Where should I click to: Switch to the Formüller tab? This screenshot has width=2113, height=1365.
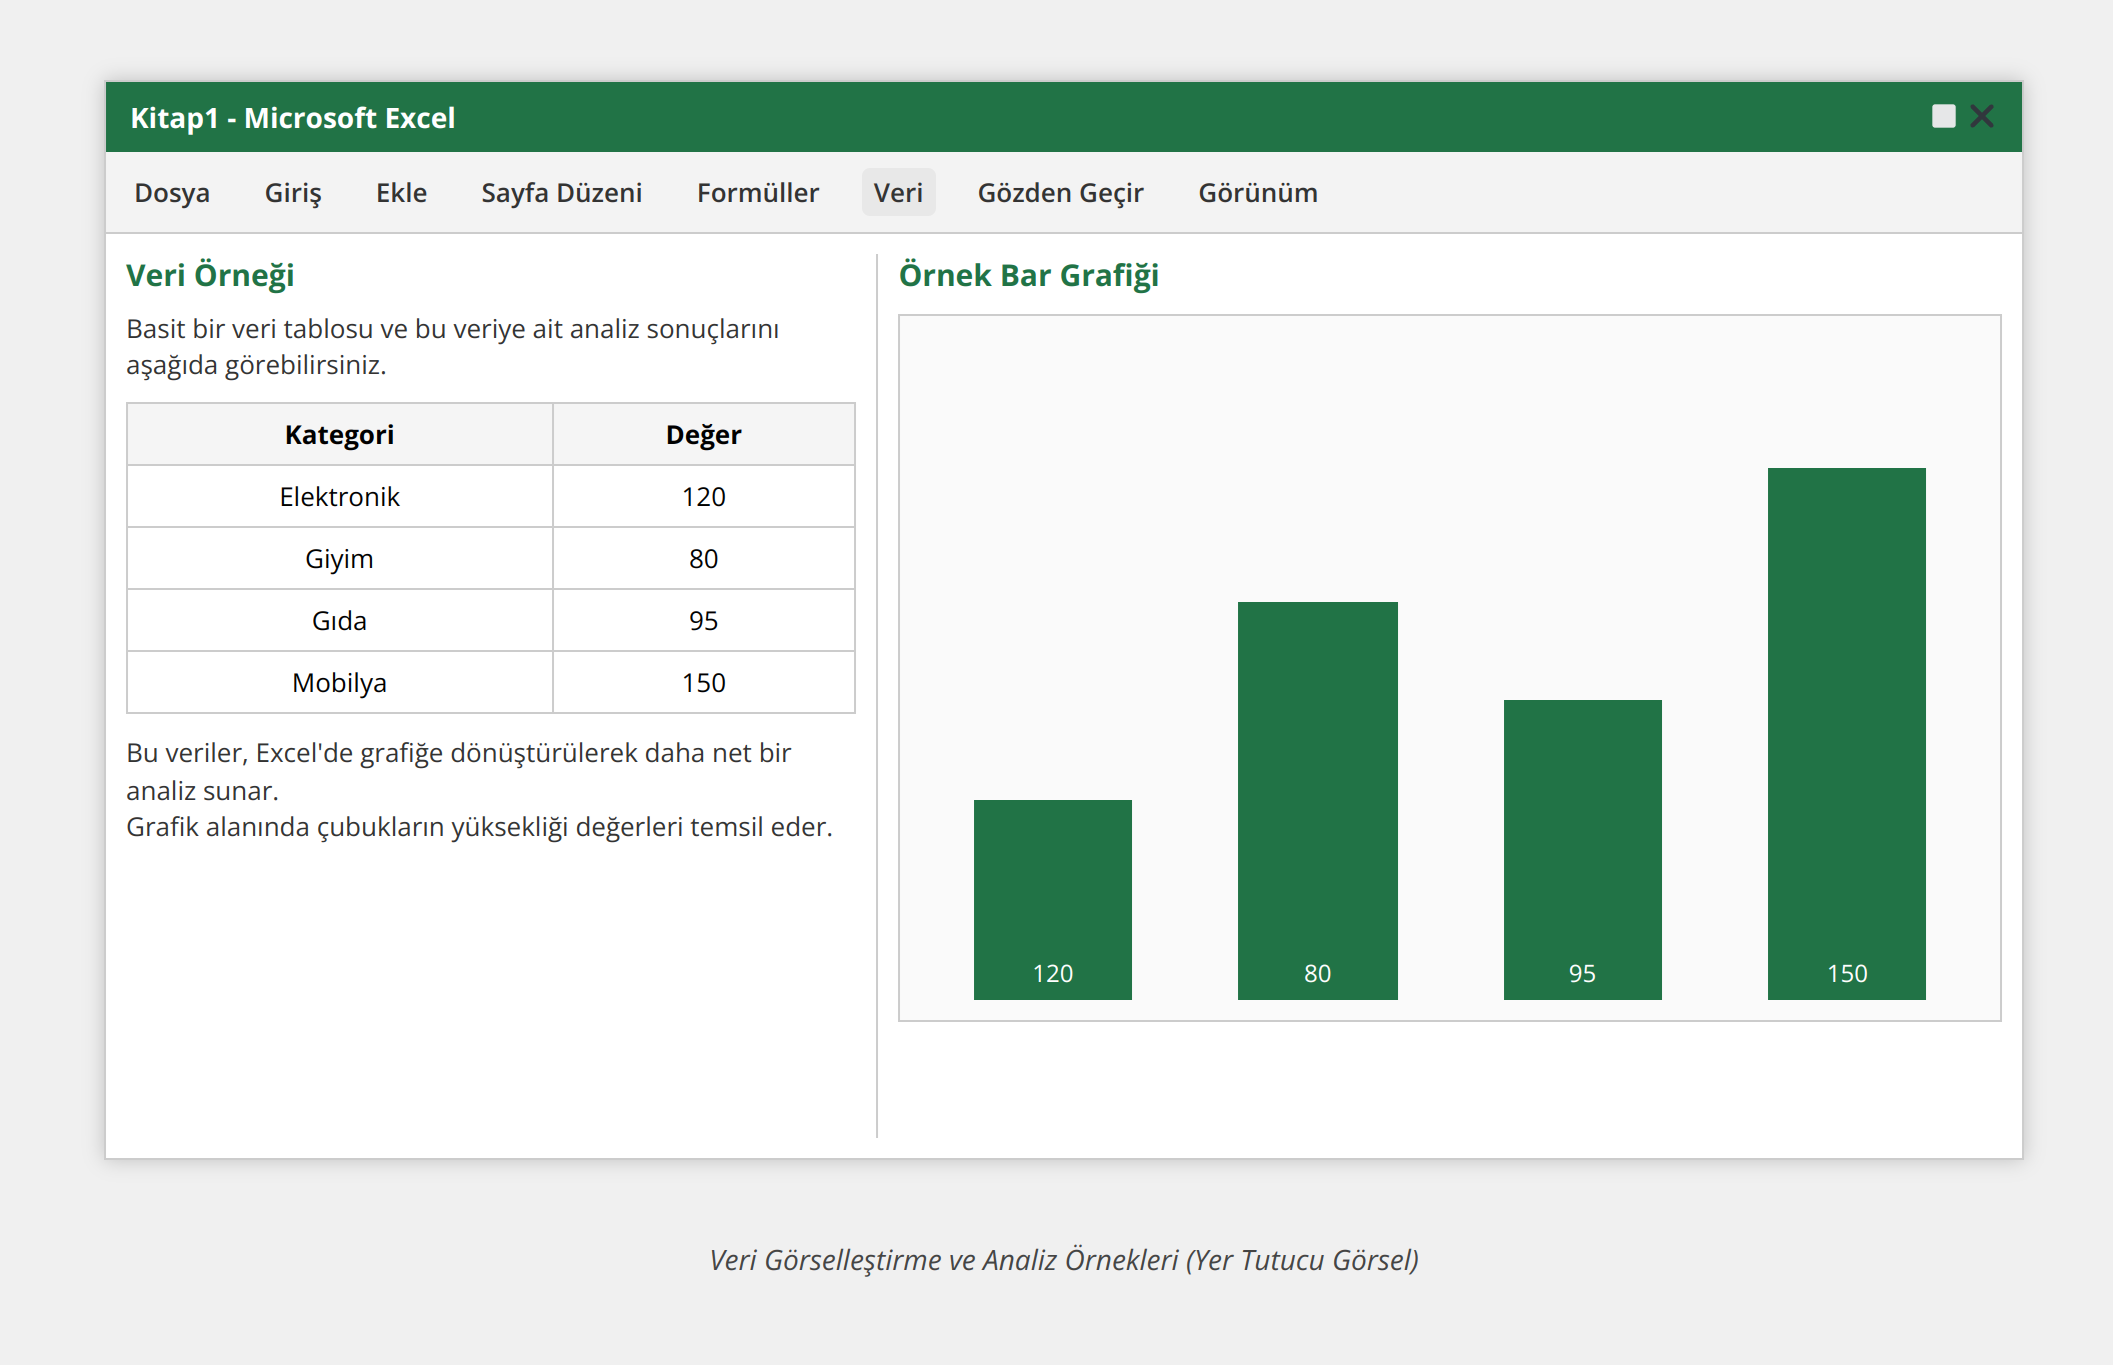tap(758, 192)
